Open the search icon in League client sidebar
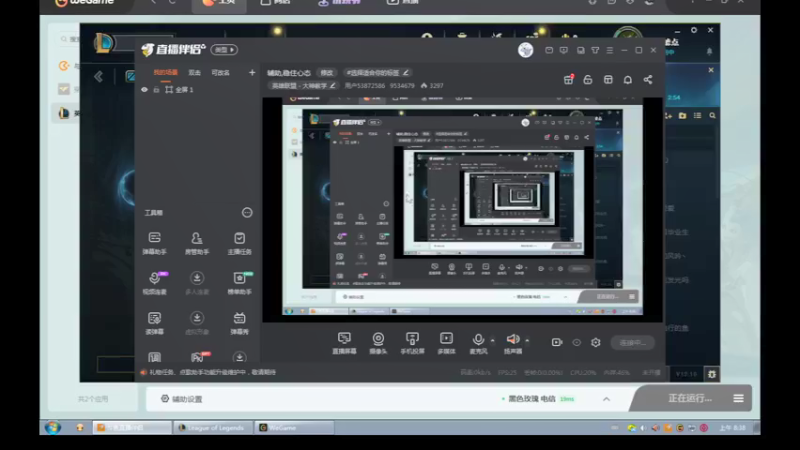The image size is (800, 450). coord(712,116)
